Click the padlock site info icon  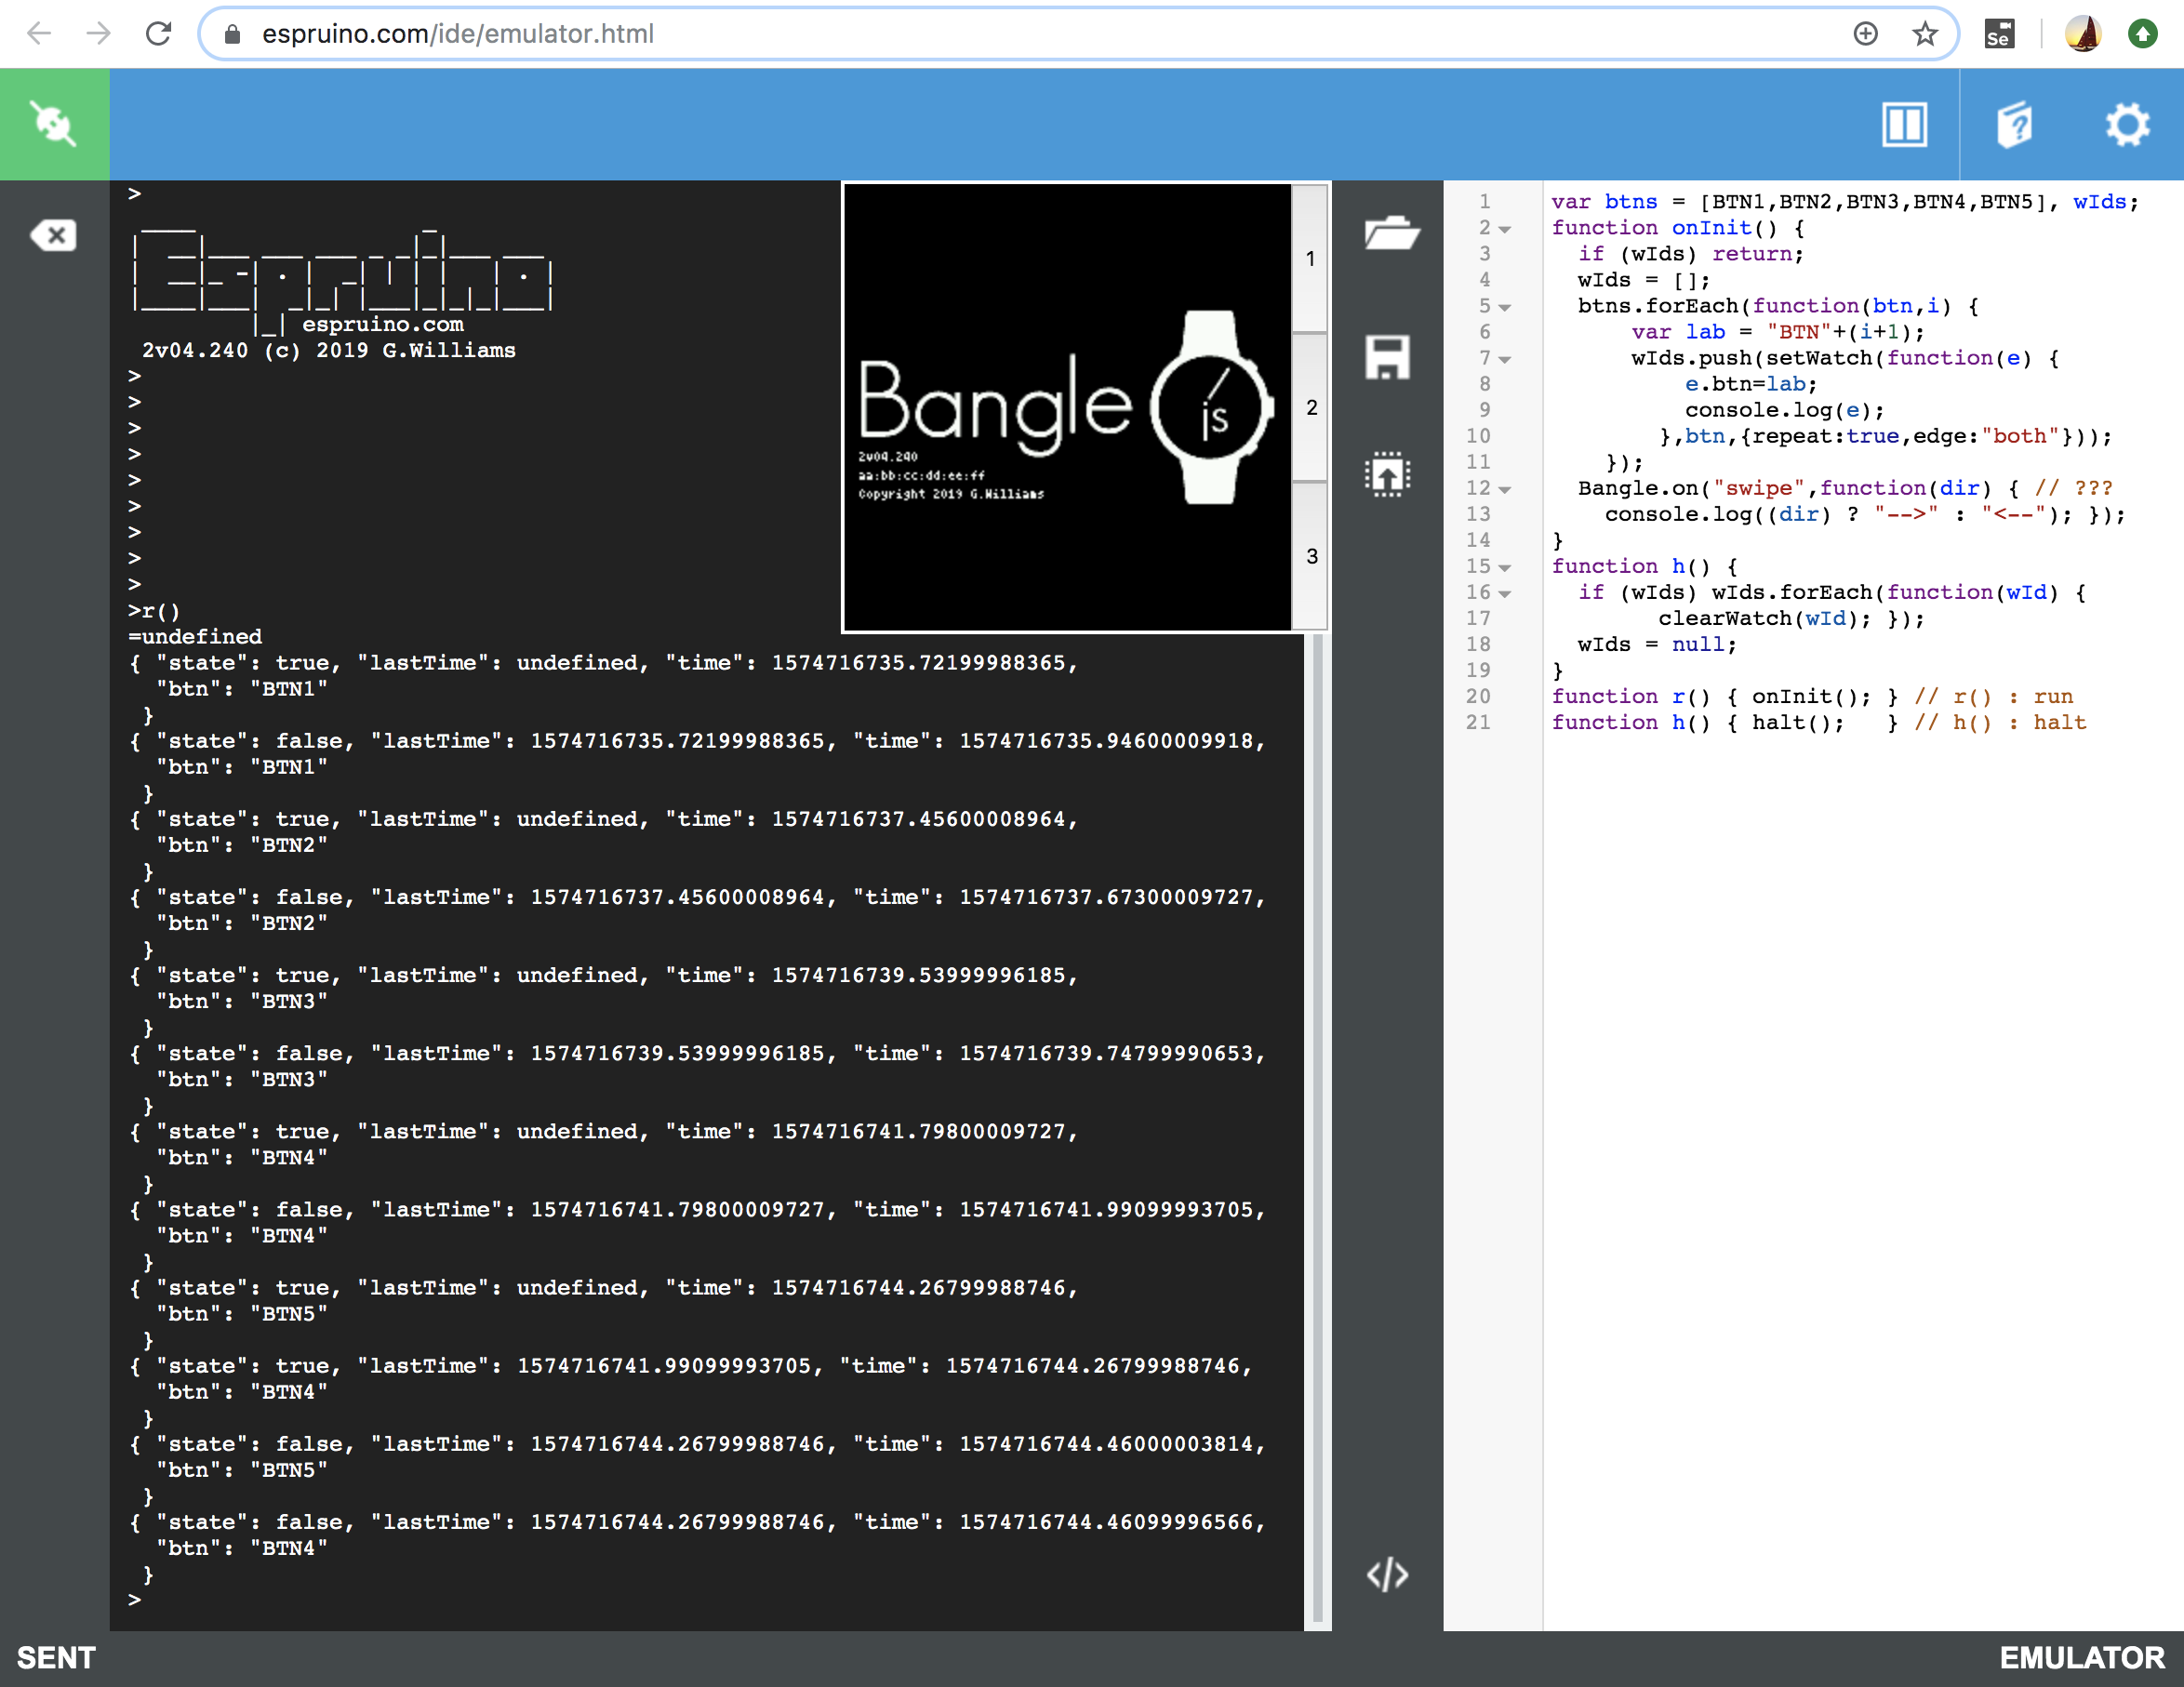(x=232, y=34)
